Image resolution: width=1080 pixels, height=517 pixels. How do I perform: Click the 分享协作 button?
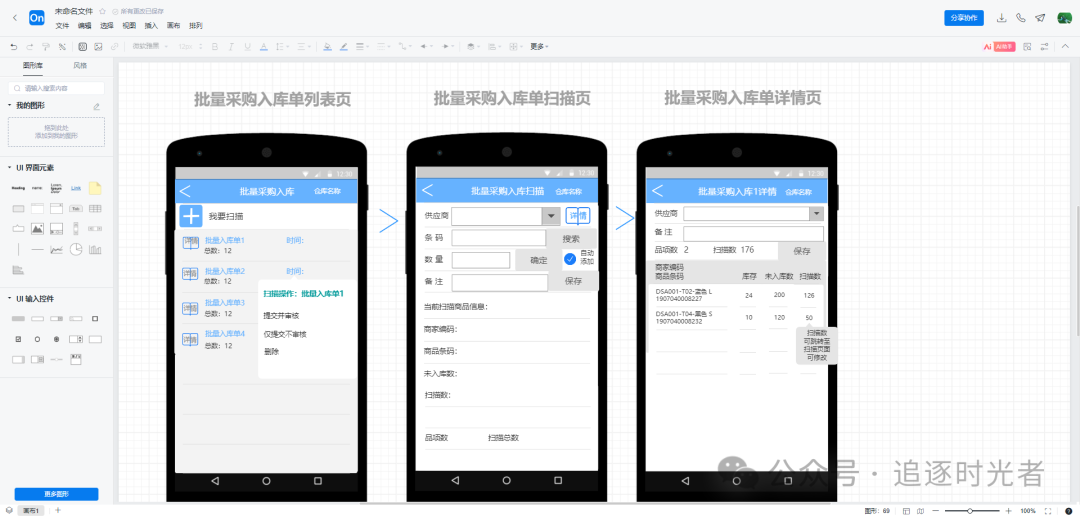tap(964, 18)
